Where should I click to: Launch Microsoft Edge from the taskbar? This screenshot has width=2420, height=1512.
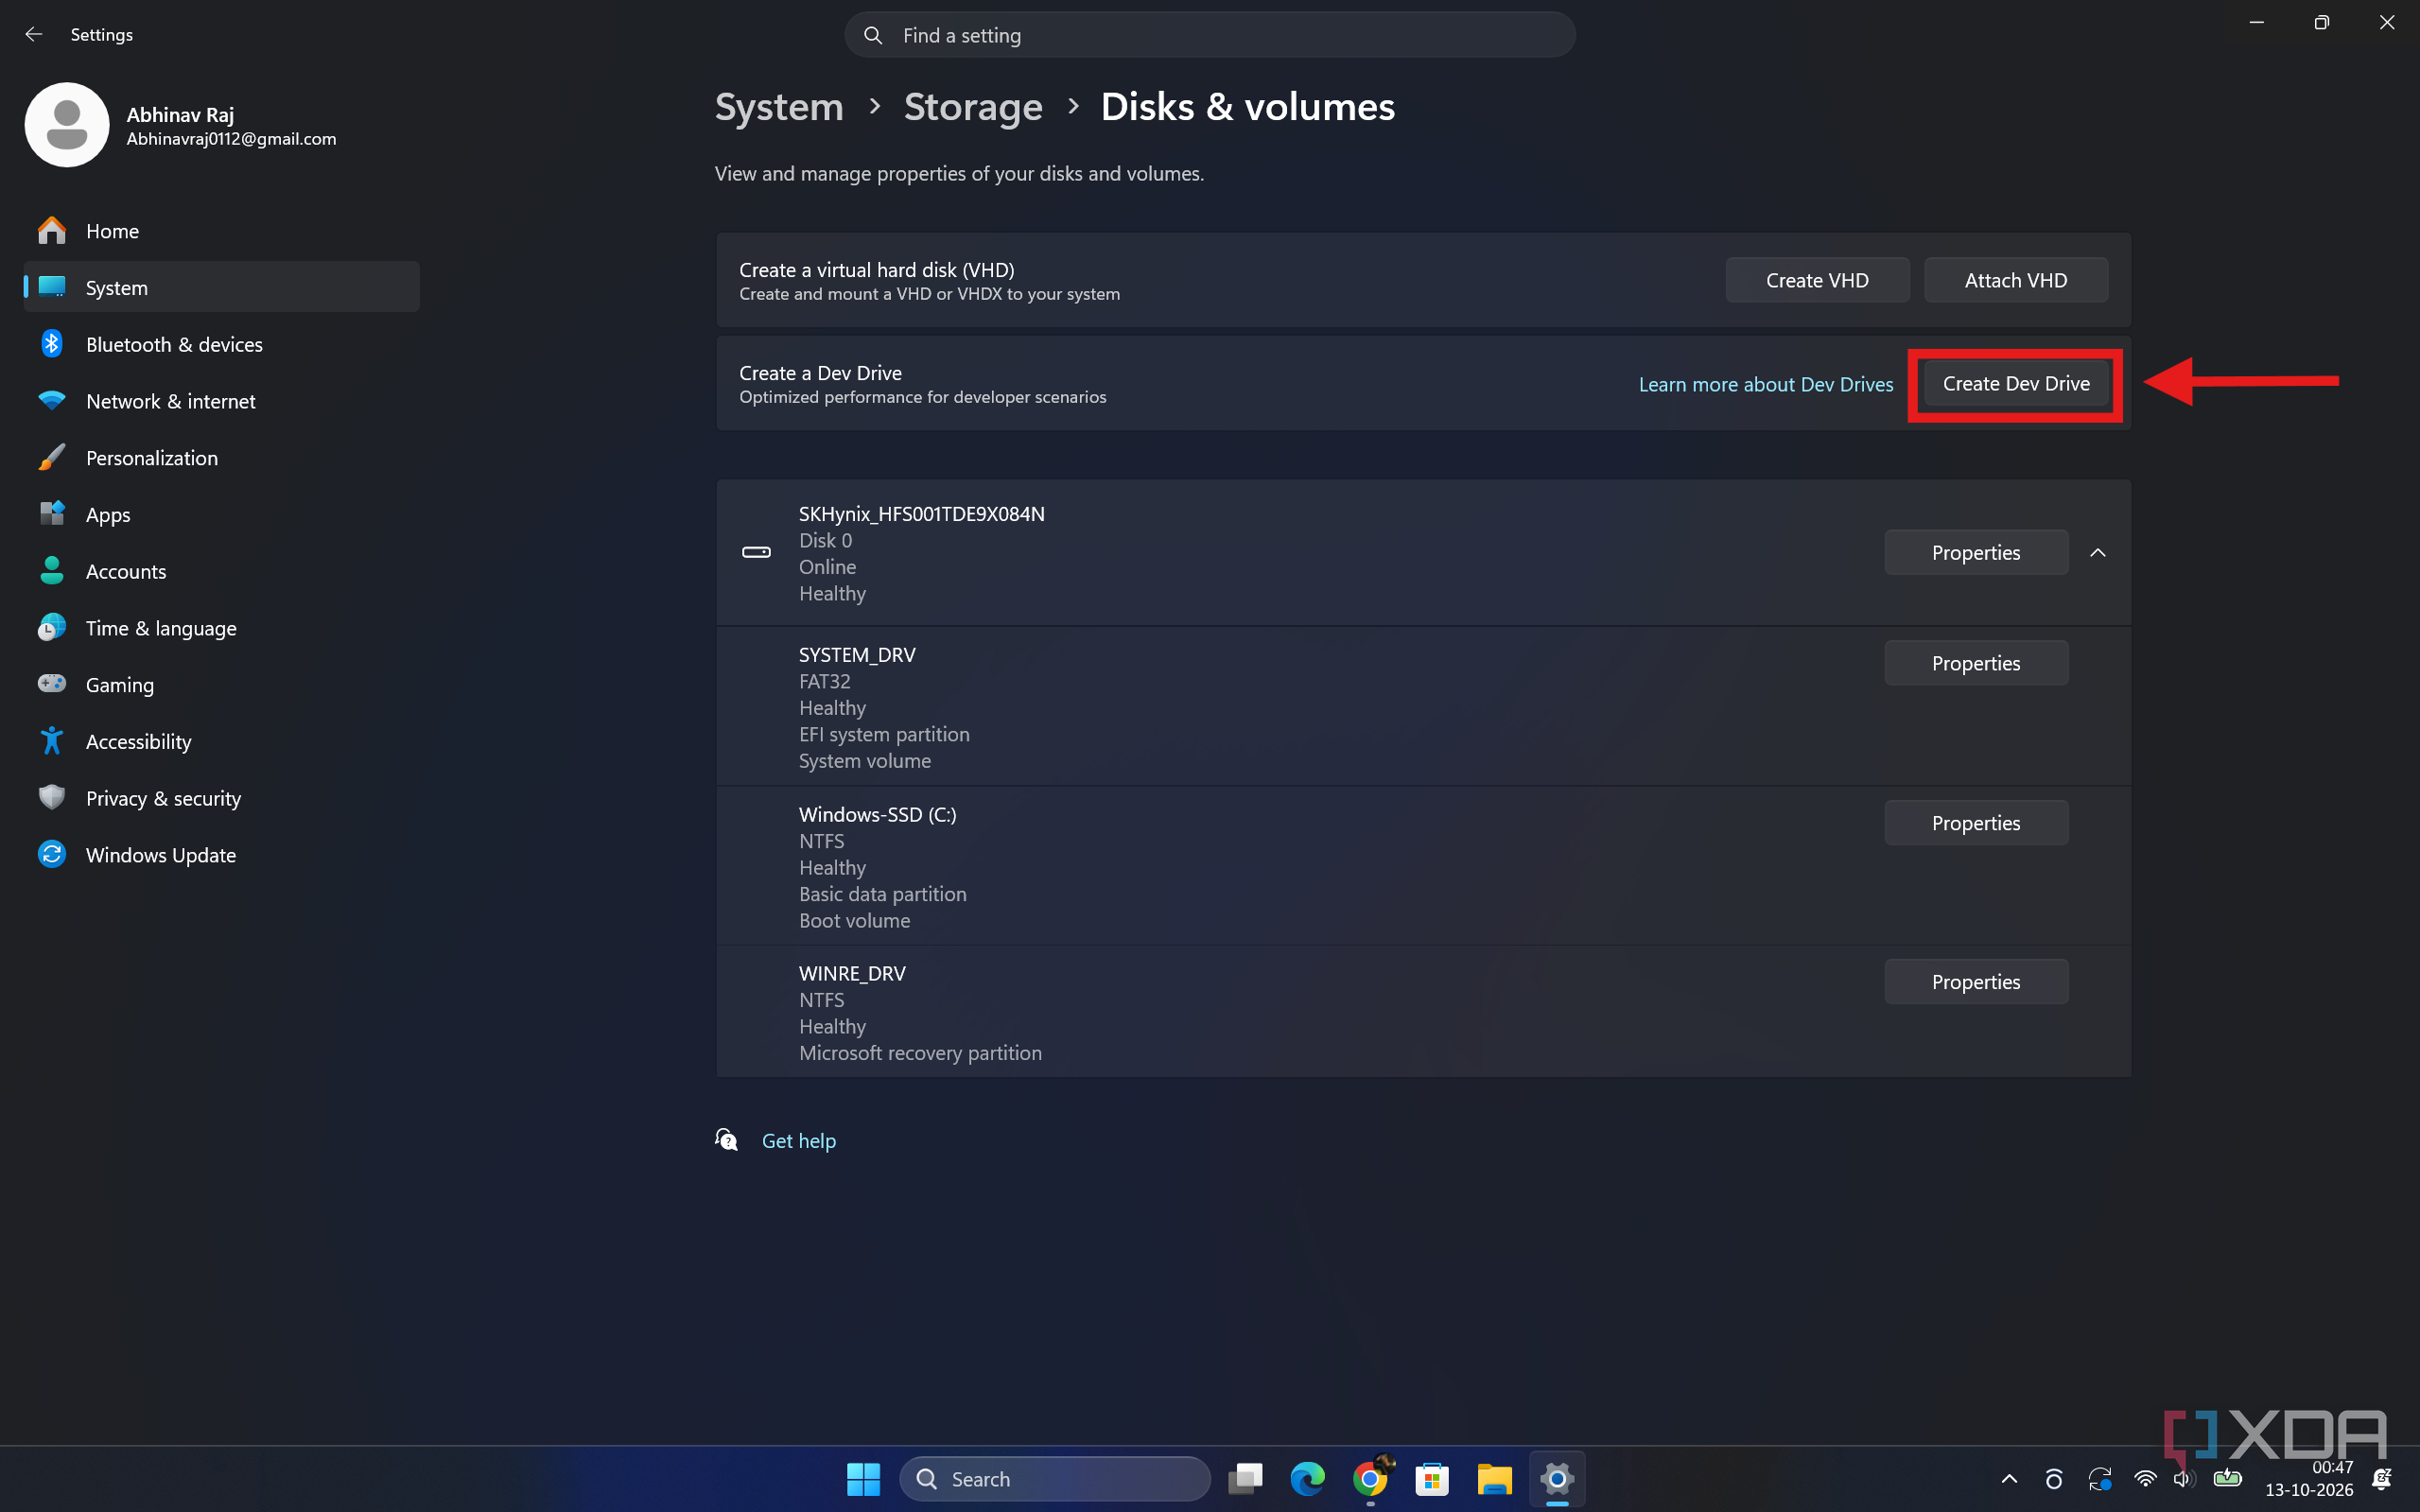pos(1308,1478)
